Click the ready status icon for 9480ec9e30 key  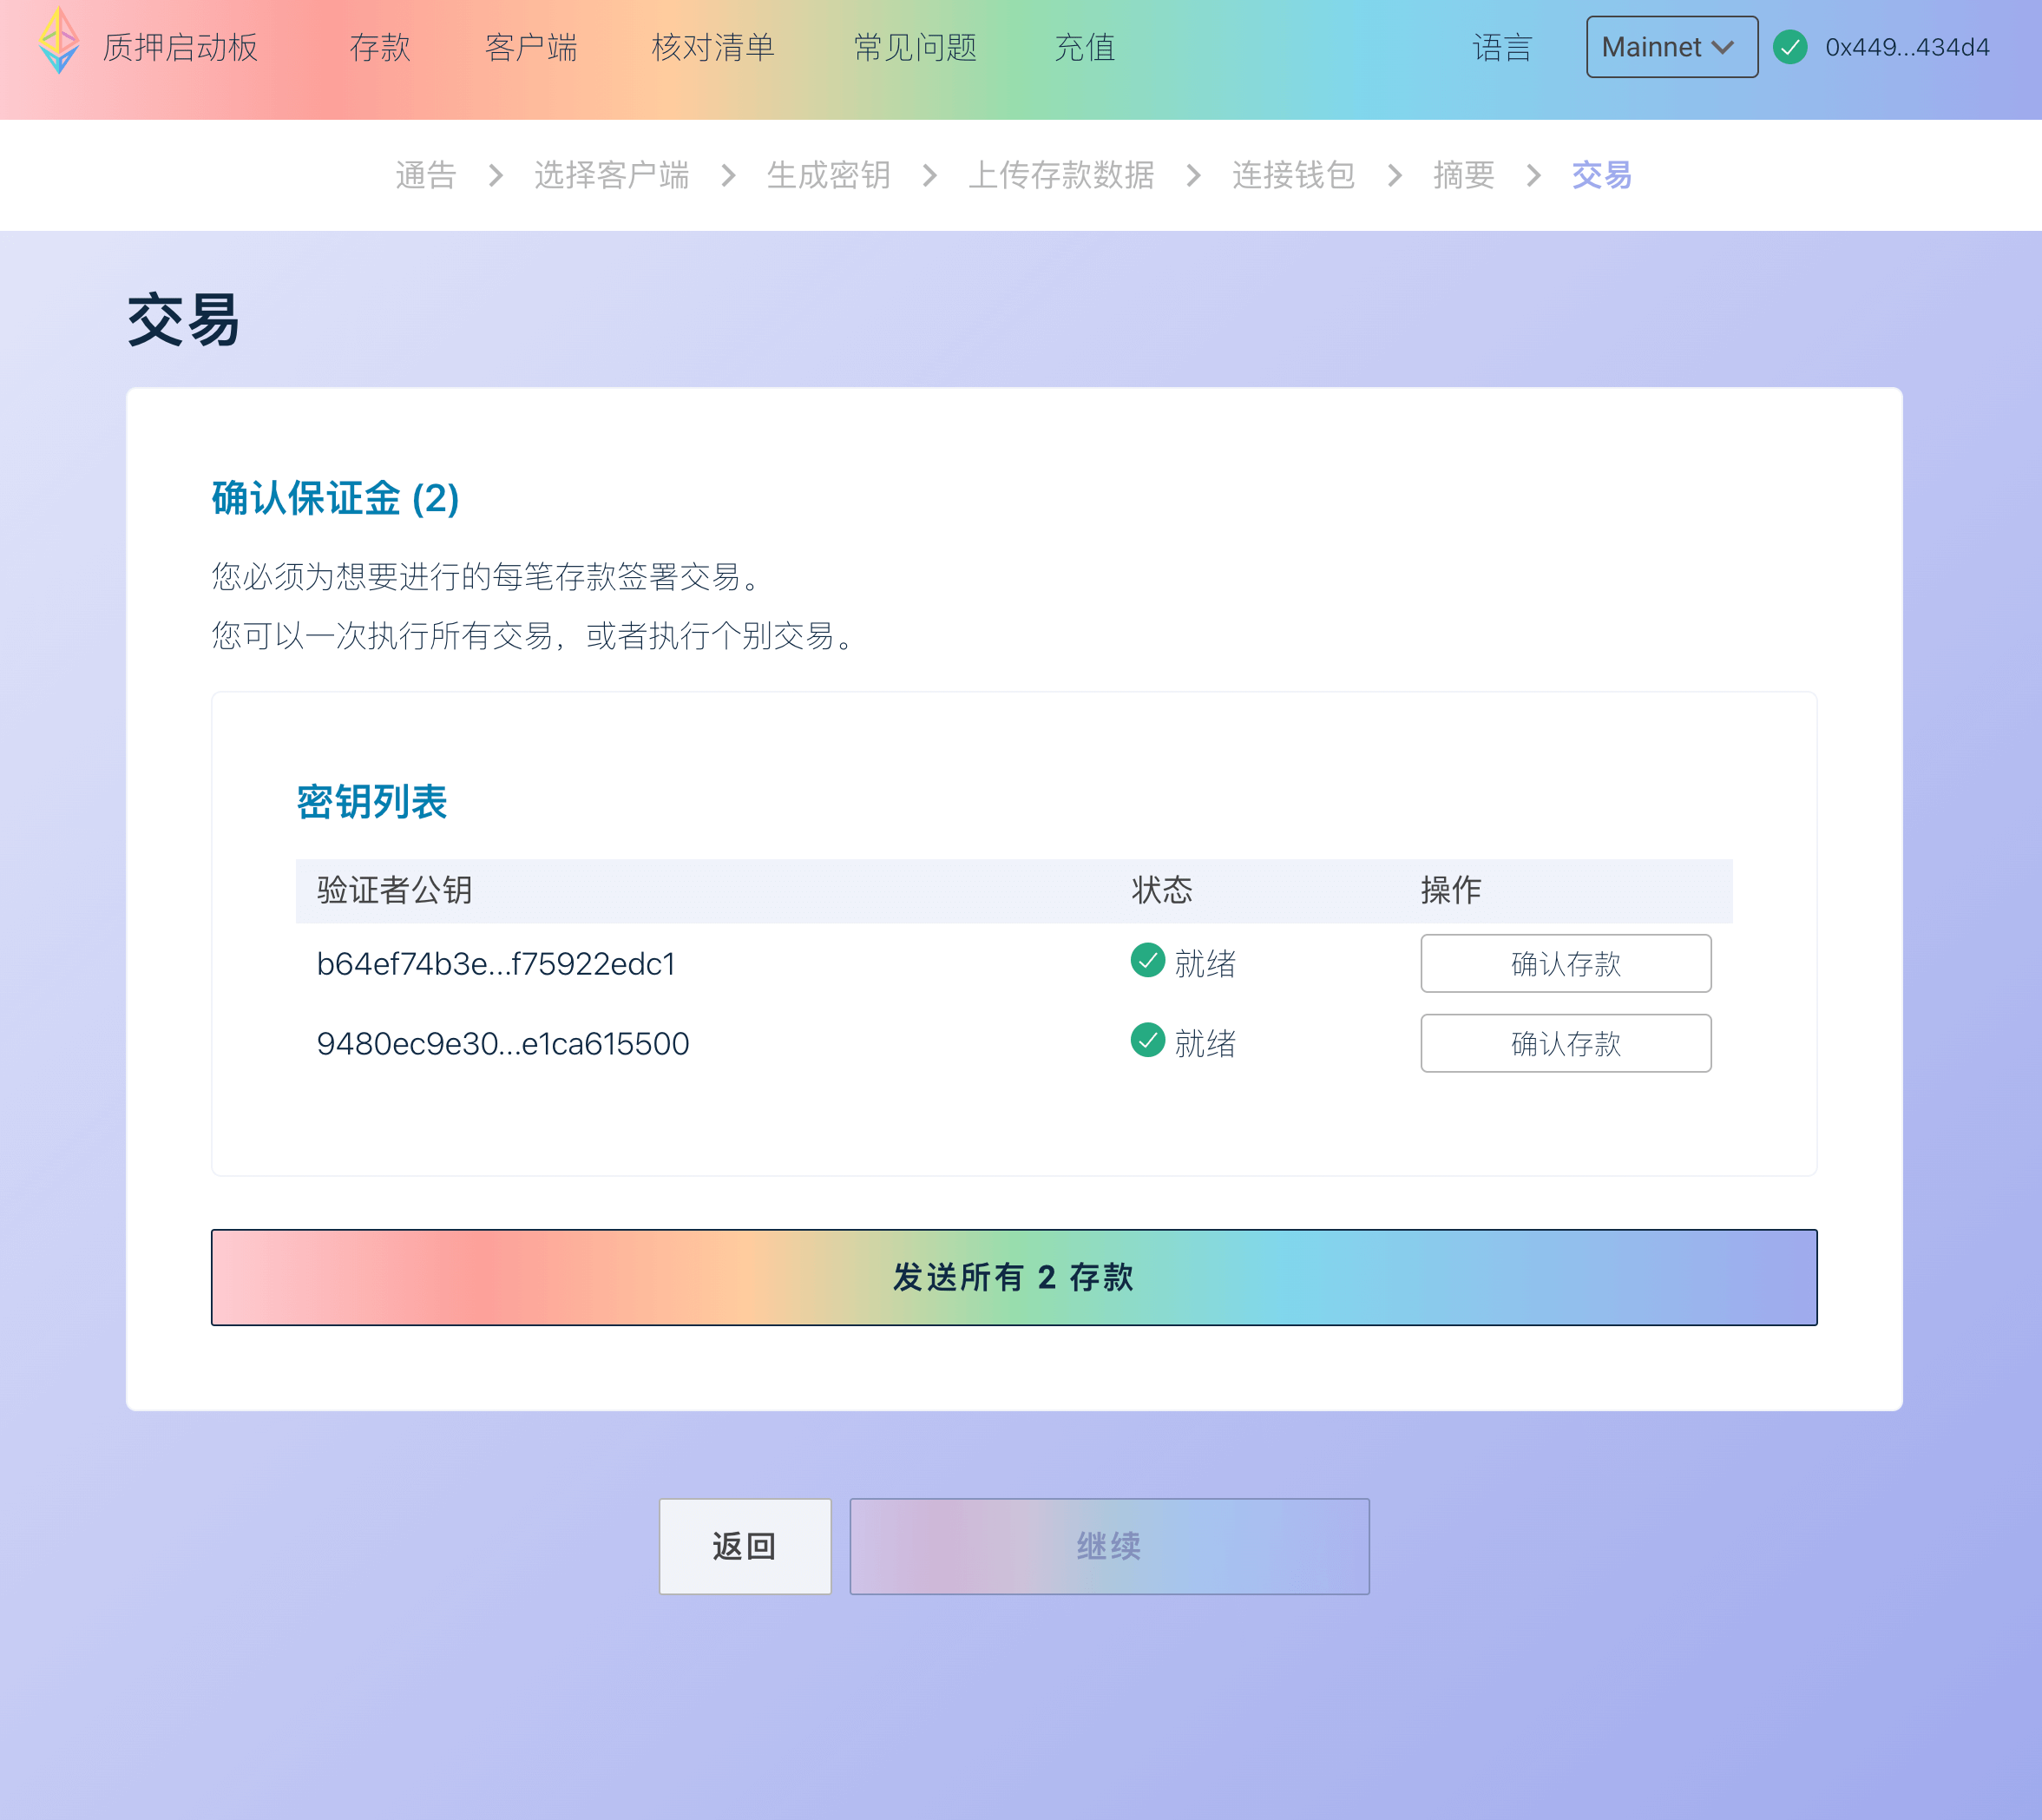click(x=1147, y=1040)
